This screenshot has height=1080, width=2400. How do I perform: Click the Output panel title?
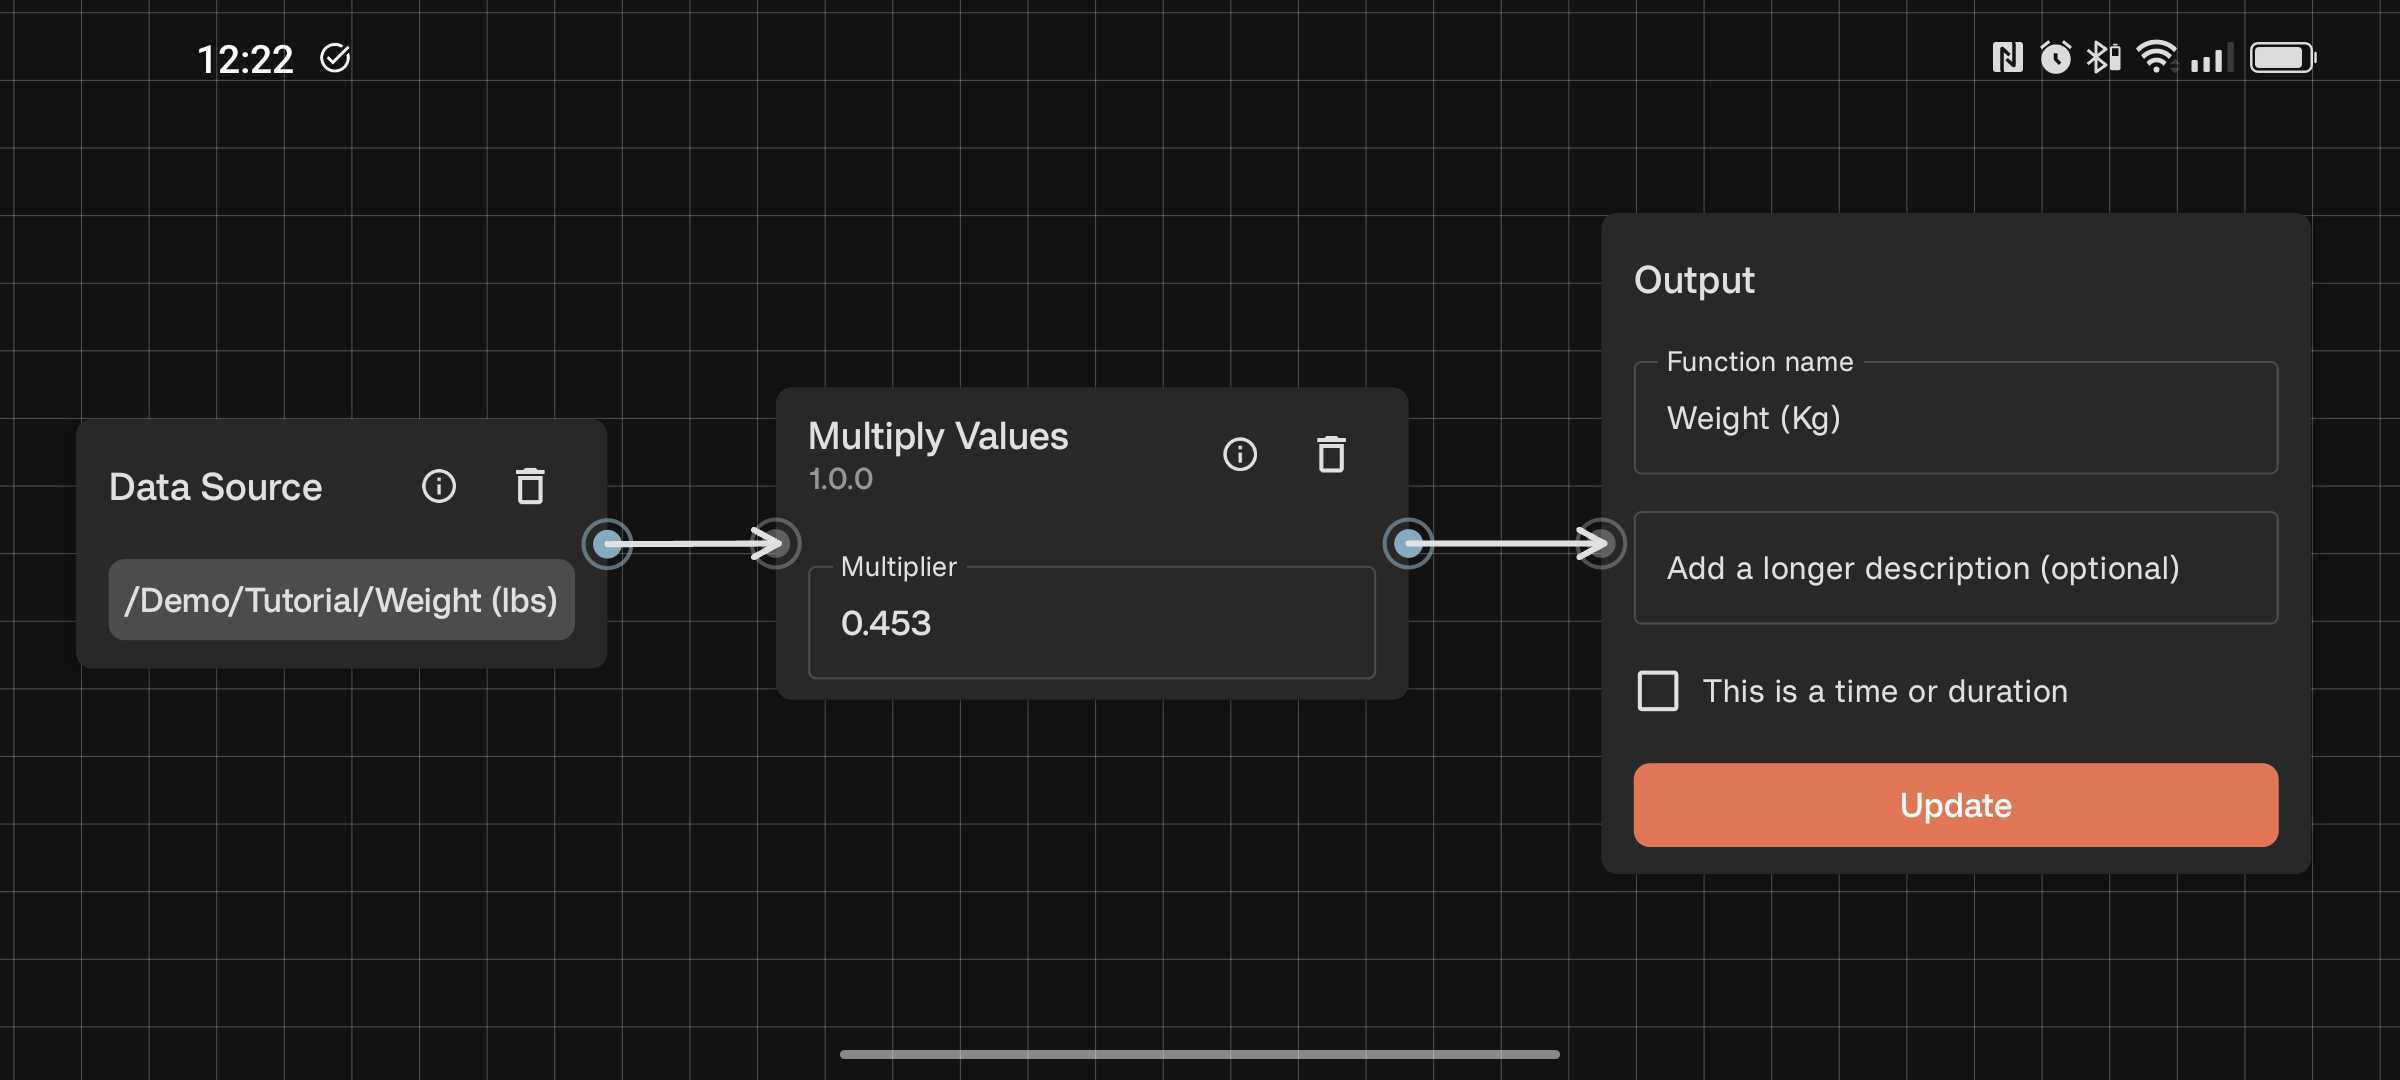coord(1693,281)
